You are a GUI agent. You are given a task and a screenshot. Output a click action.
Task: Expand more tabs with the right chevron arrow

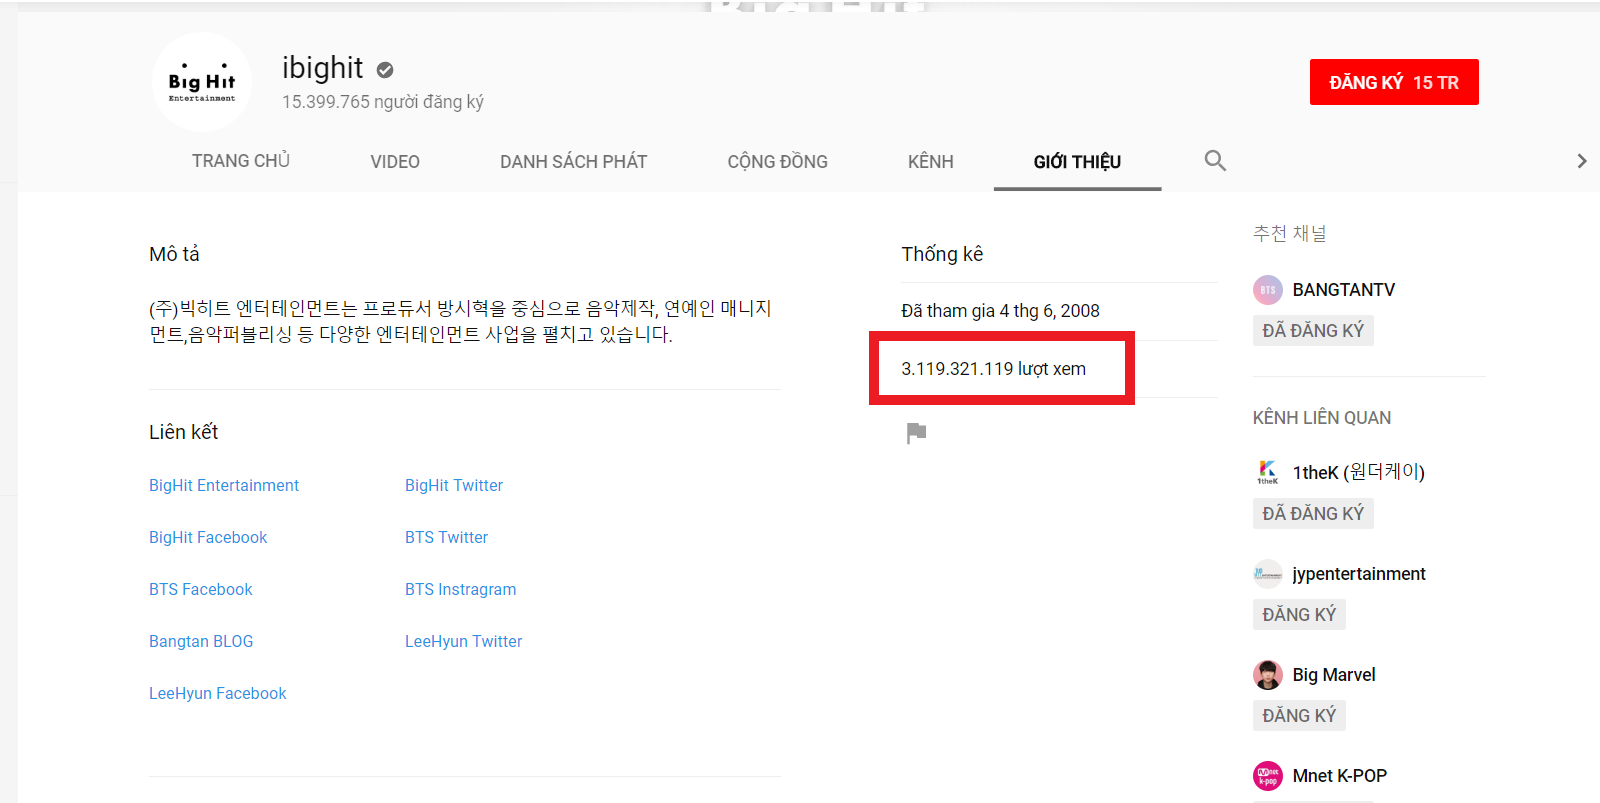(x=1581, y=161)
